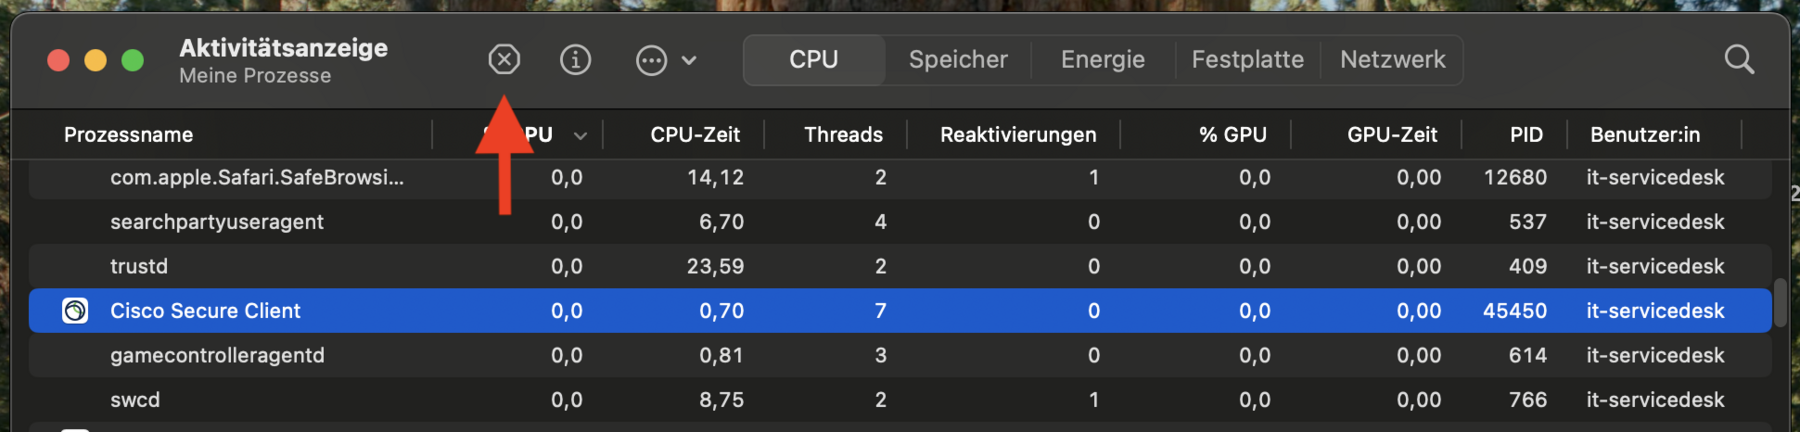Show the Netzwerk tab
This screenshot has height=432, width=1800.
click(x=1392, y=60)
